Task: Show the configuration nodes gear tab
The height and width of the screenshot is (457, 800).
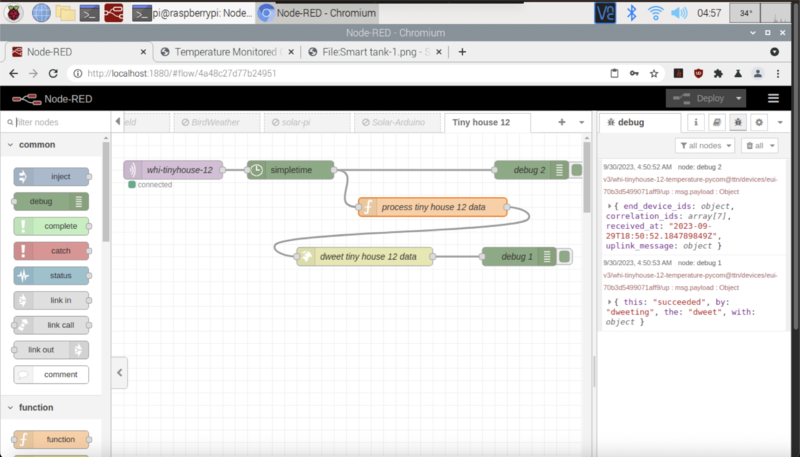Action: coord(759,122)
